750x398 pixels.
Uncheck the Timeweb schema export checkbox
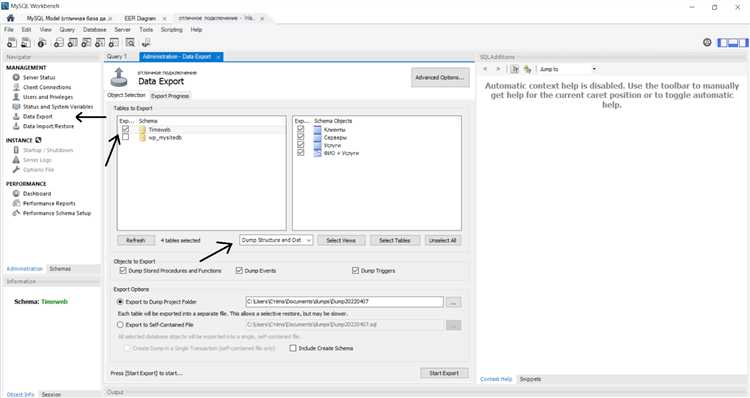125,129
